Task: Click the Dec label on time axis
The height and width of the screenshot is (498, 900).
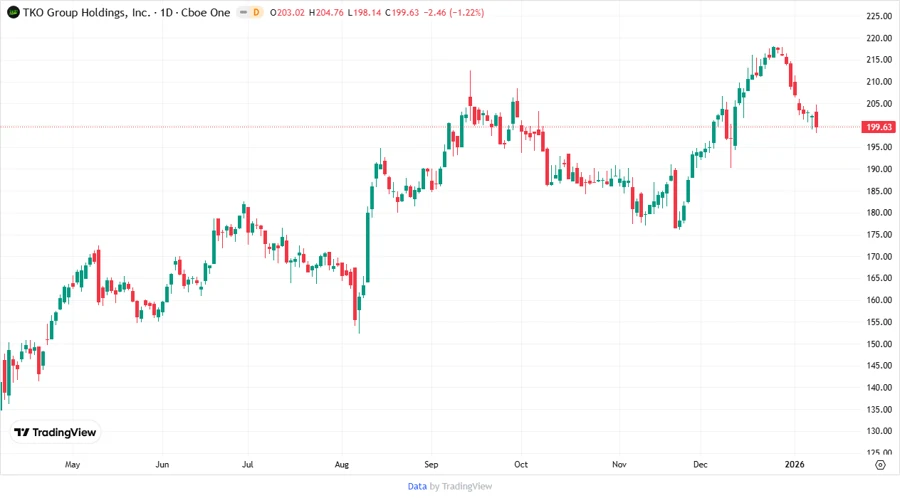Action: [x=700, y=464]
